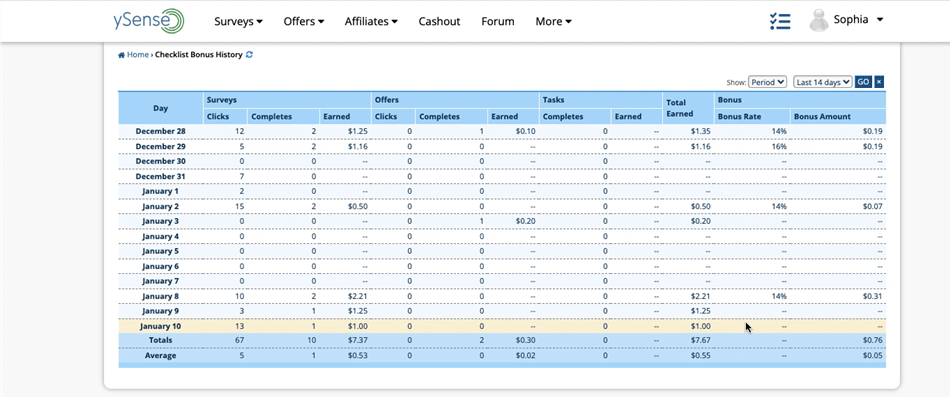Click the $0.55 average total earned
The height and width of the screenshot is (397, 950).
[x=700, y=356]
